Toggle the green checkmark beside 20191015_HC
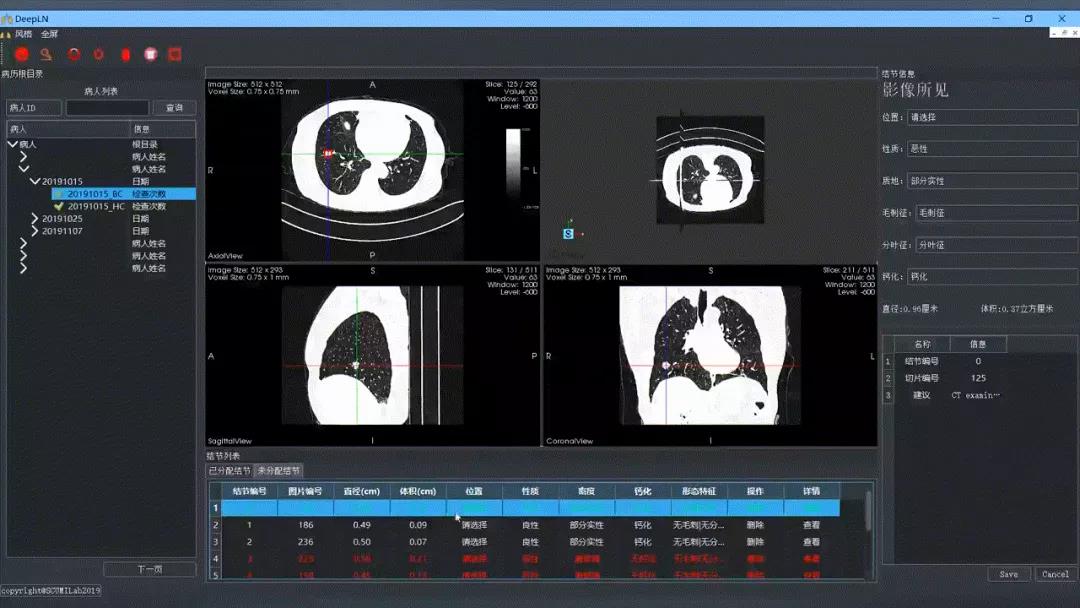The width and height of the screenshot is (1080, 608). pos(59,206)
